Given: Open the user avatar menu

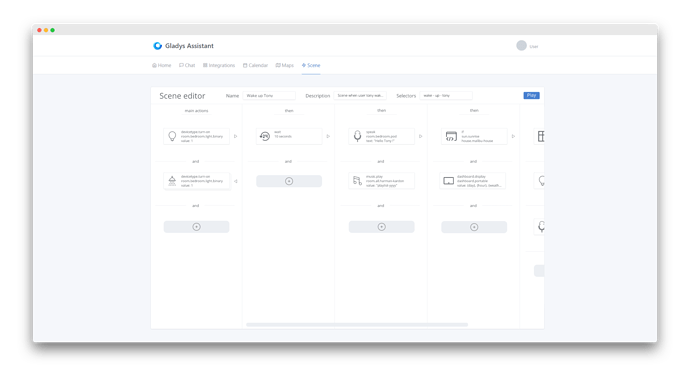Looking at the screenshot, I should (521, 46).
